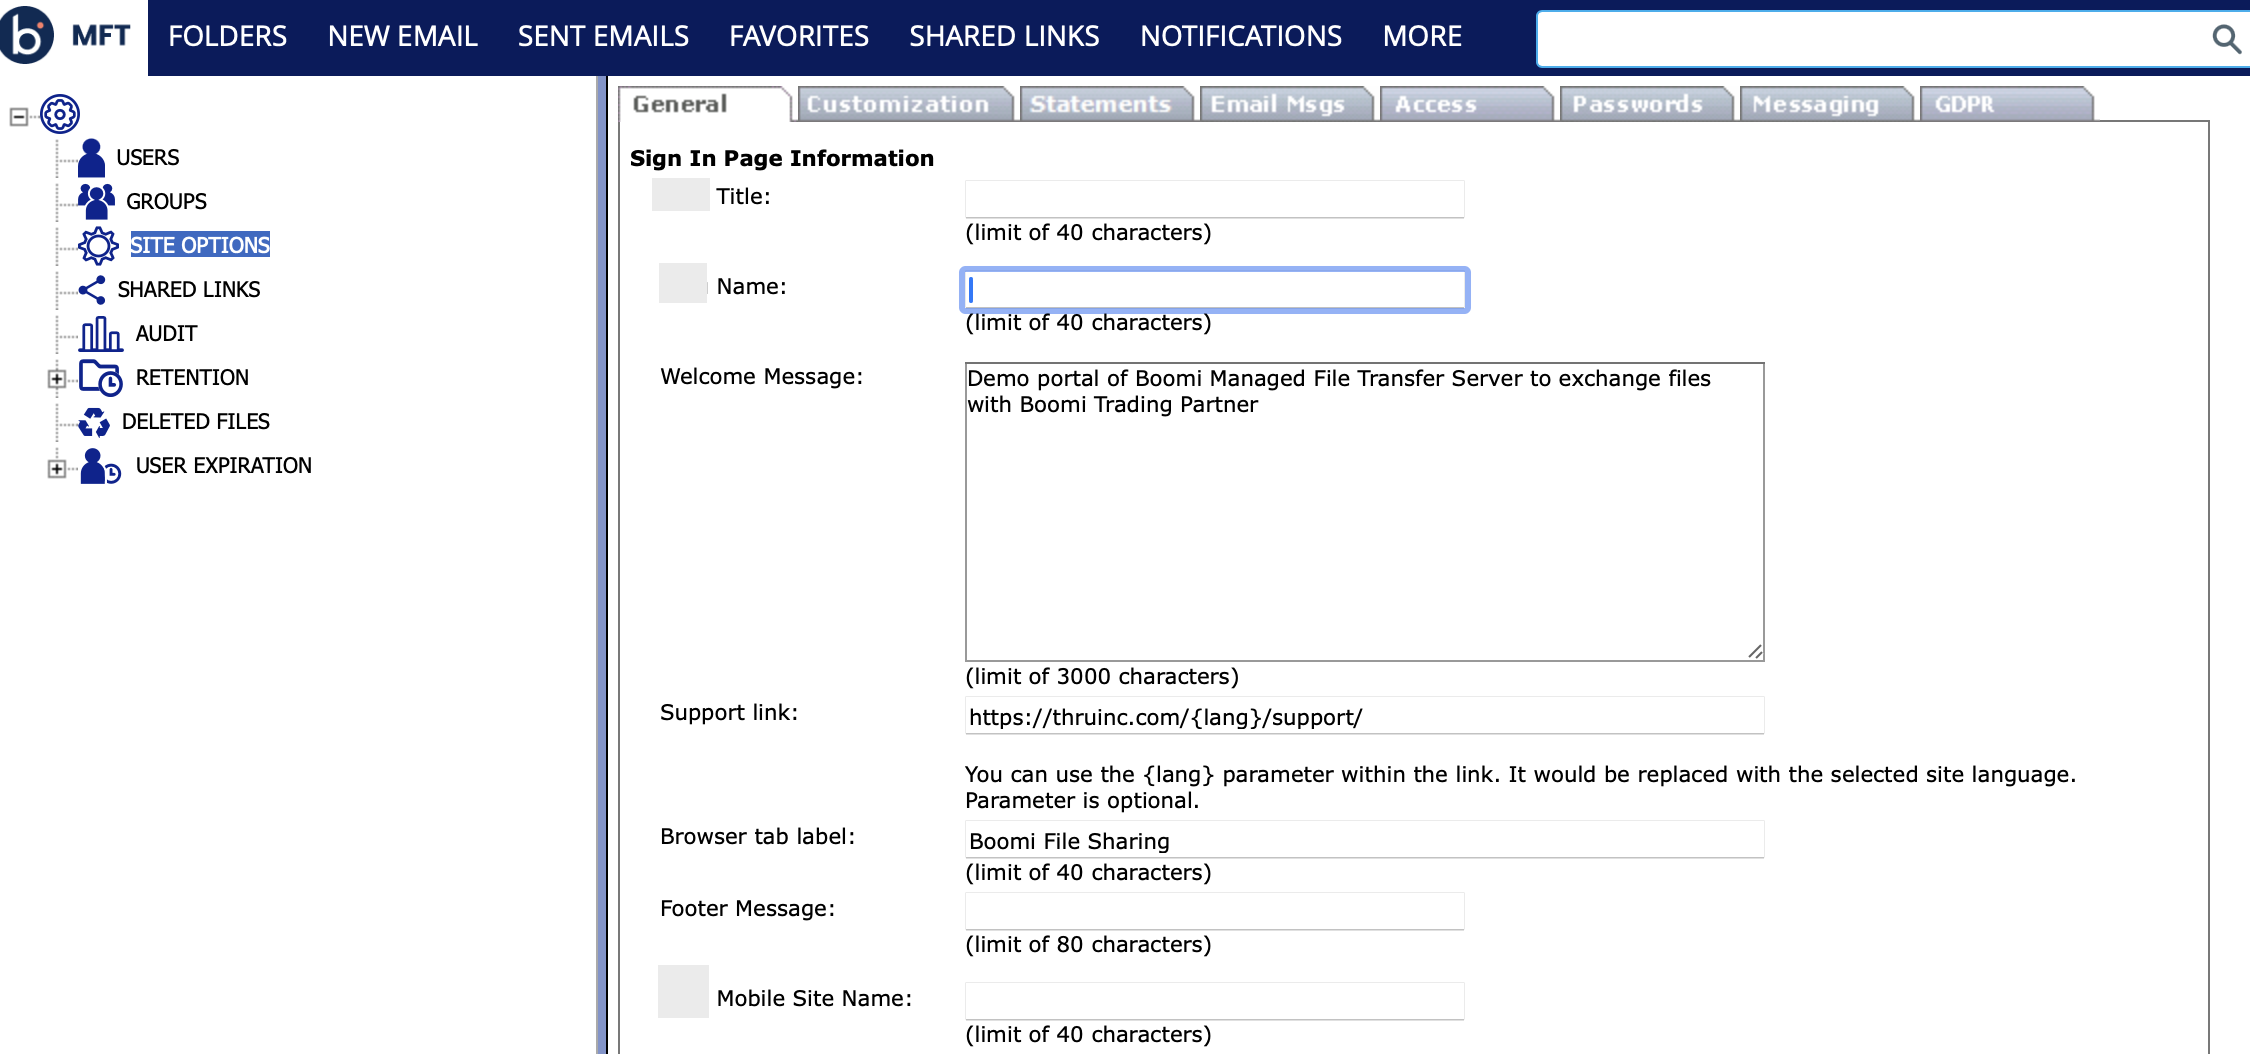Click the Shared Links share icon
Screen dimensions: 2250x1054
[92, 290]
